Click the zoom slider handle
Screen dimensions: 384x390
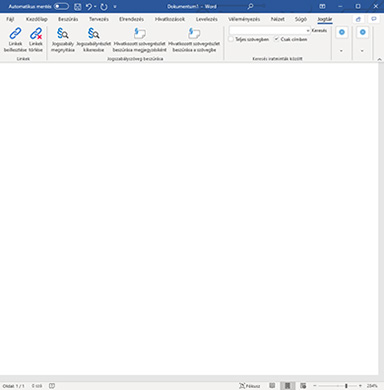(x=346, y=386)
